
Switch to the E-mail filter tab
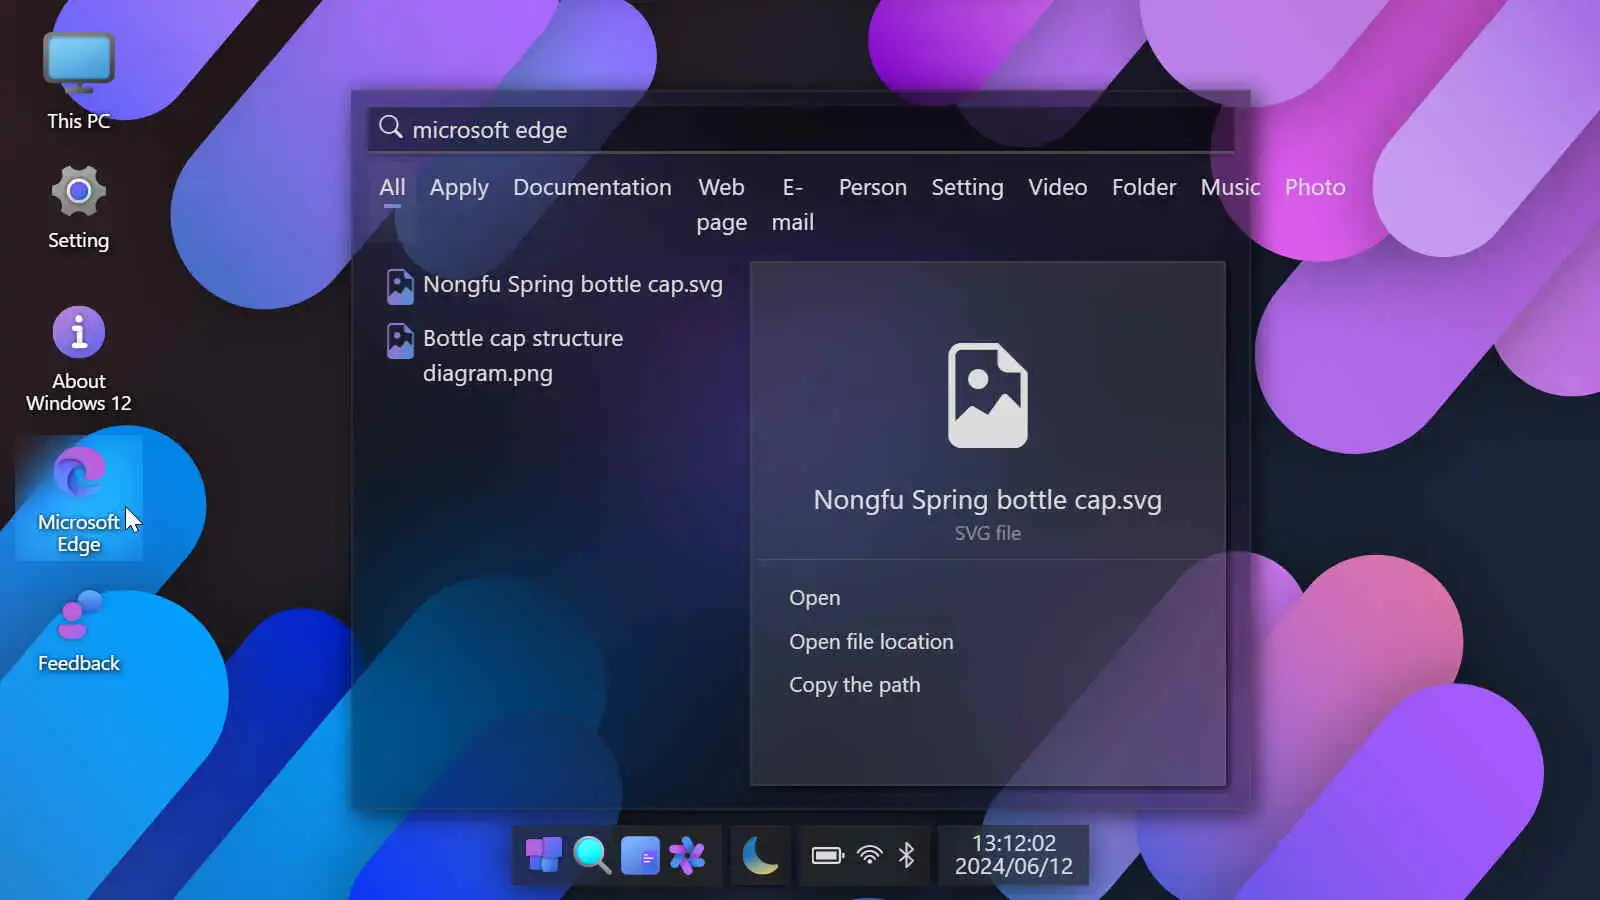[792, 205]
